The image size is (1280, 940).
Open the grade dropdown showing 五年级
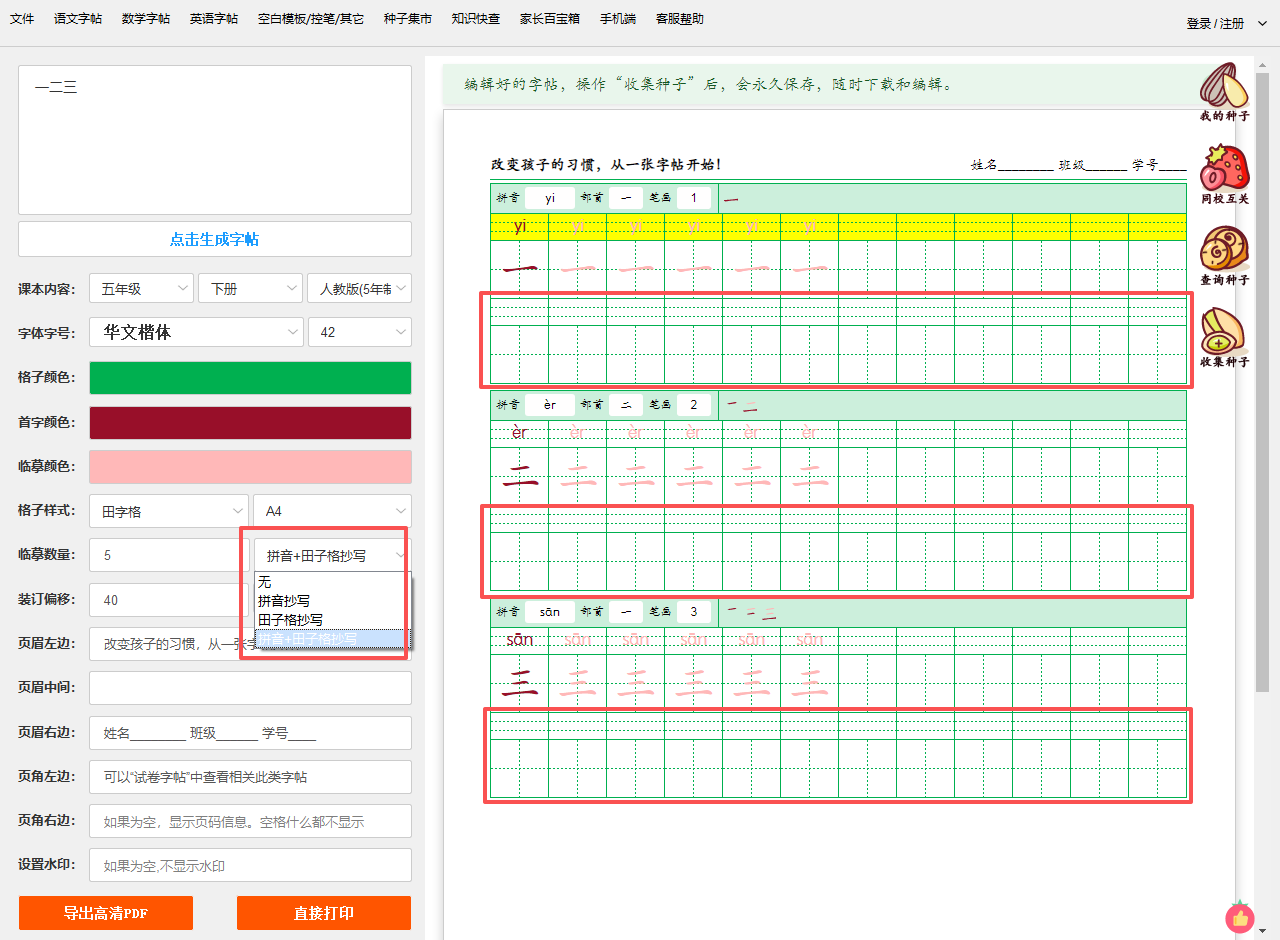point(141,289)
